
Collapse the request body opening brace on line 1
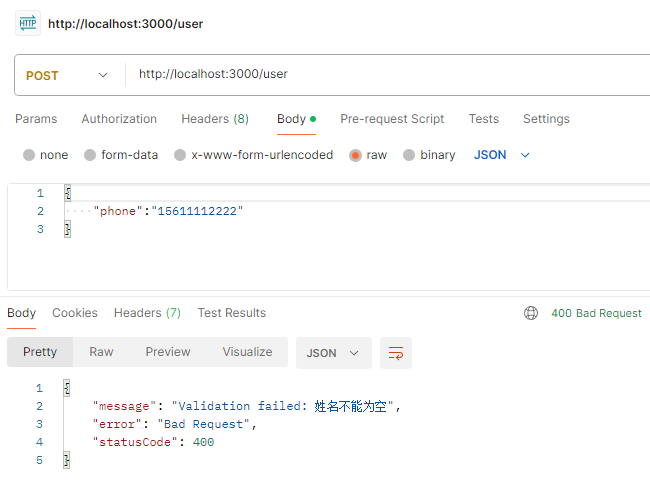(x=68, y=193)
